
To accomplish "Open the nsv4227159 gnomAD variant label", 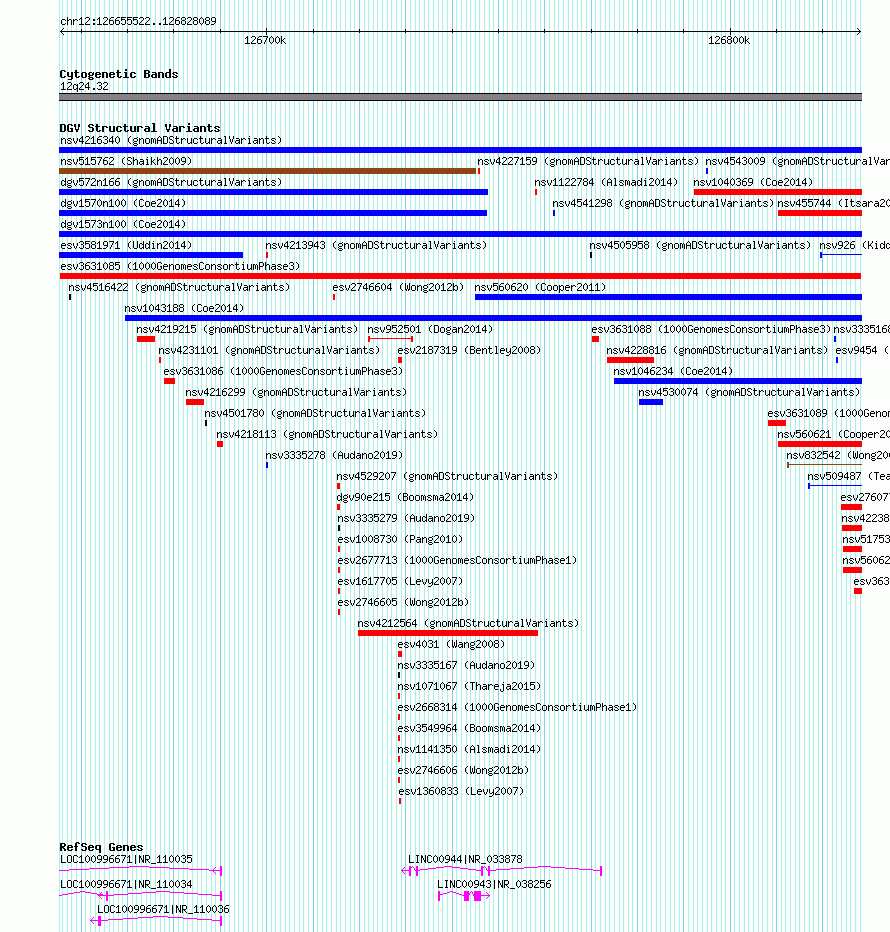I will [588, 161].
